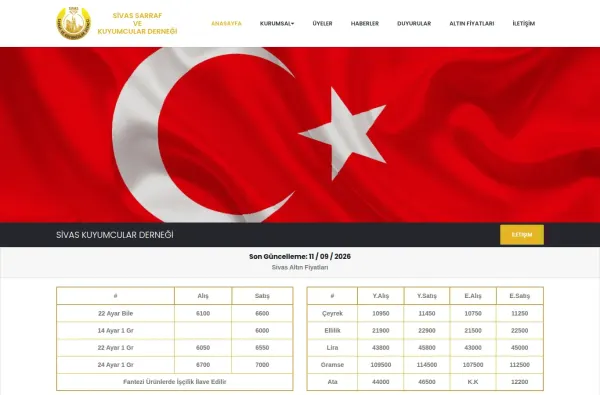Click the 6100 buy price cell
The width and height of the screenshot is (600, 395).
(203, 313)
